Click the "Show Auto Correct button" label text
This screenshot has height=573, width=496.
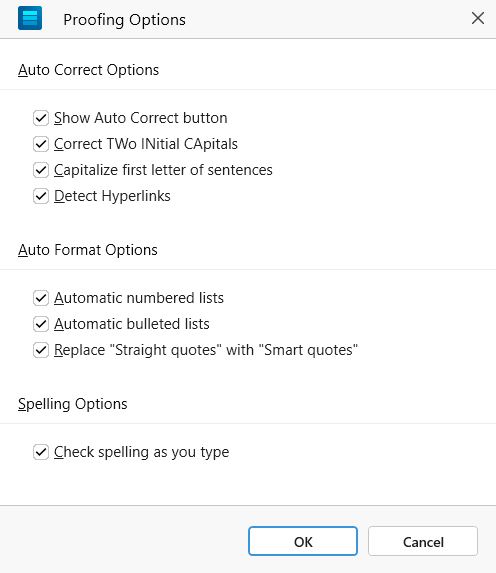(141, 118)
